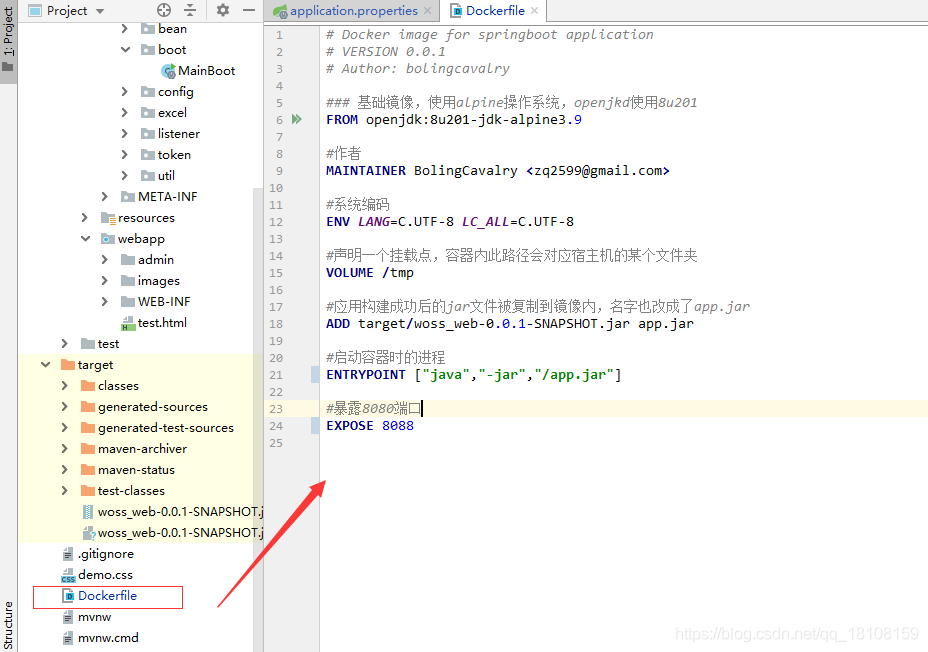Expand the excel folder

(x=124, y=112)
